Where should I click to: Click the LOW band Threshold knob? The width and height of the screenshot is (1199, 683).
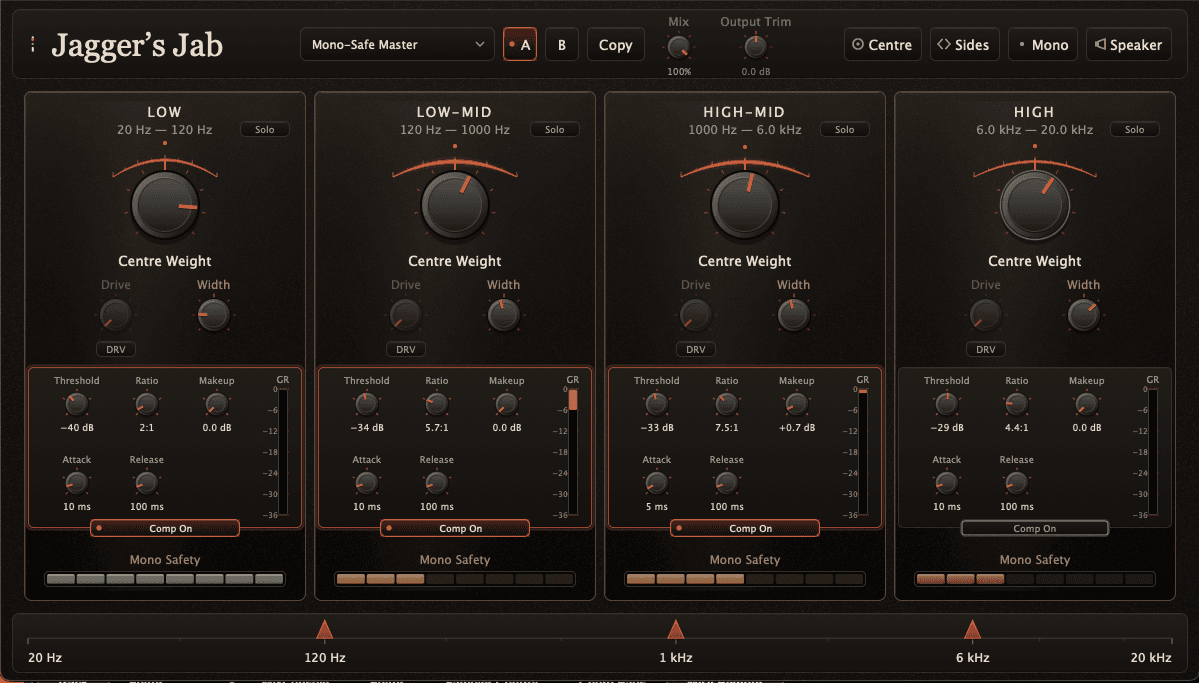tap(76, 403)
